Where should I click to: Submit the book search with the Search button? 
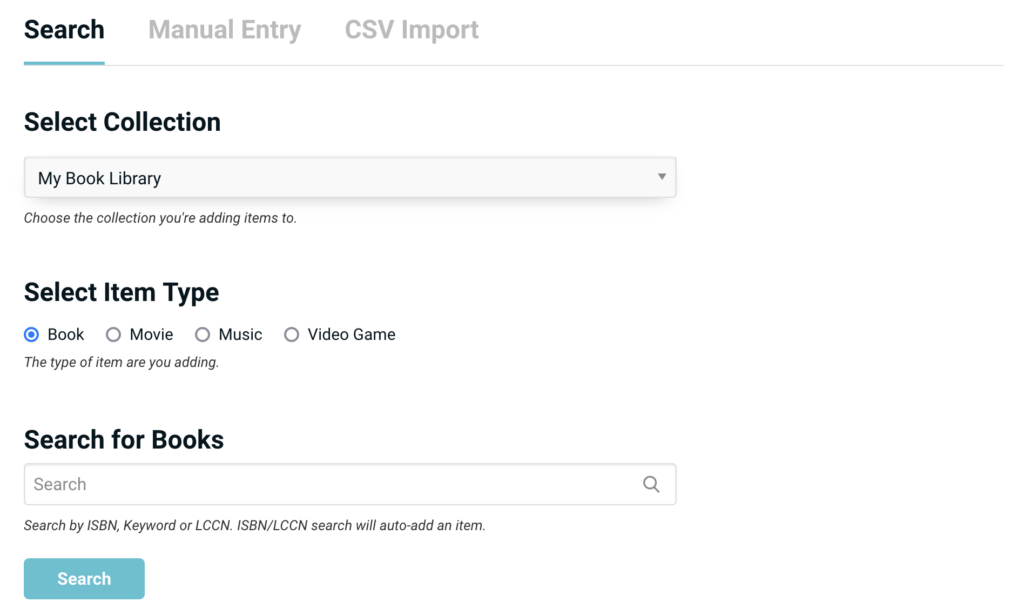[x=83, y=578]
